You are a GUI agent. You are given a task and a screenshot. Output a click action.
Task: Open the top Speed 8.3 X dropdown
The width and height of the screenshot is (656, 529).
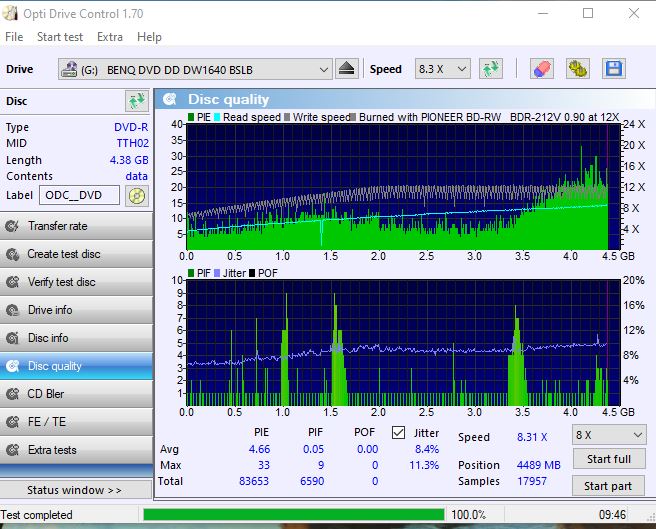pyautogui.click(x=443, y=69)
